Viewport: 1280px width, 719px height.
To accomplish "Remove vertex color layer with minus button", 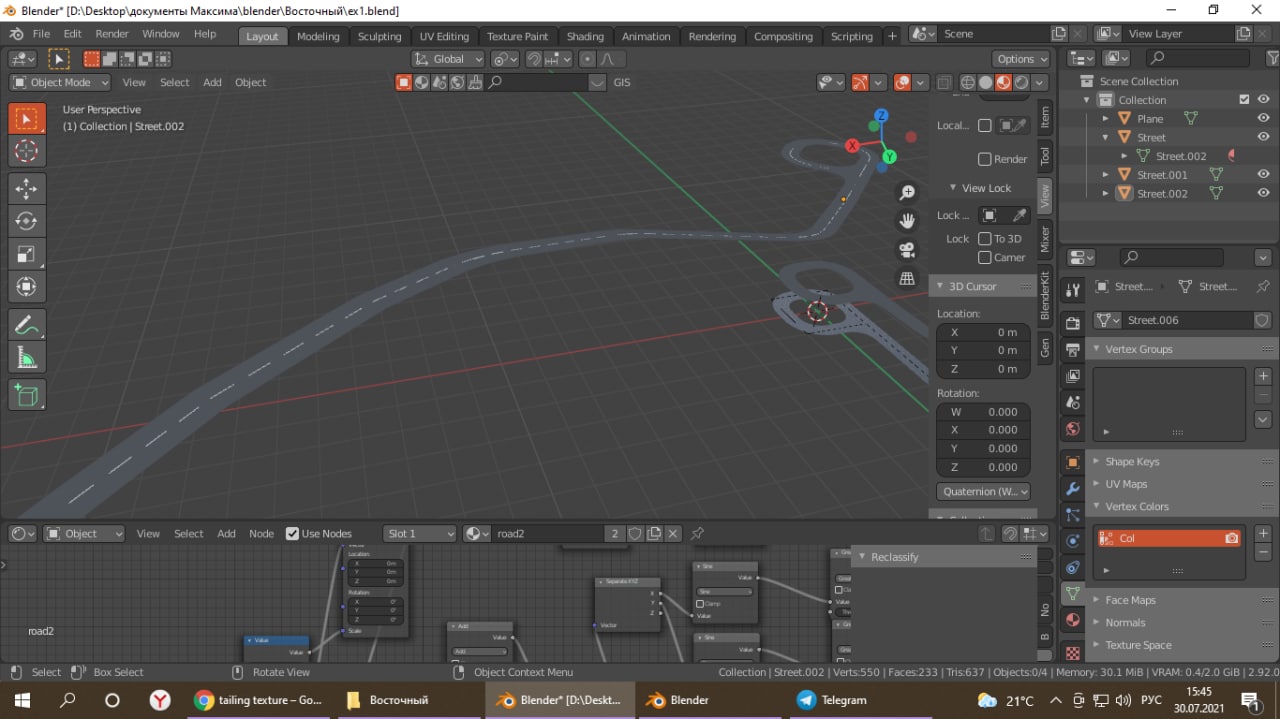I will coord(1263,552).
